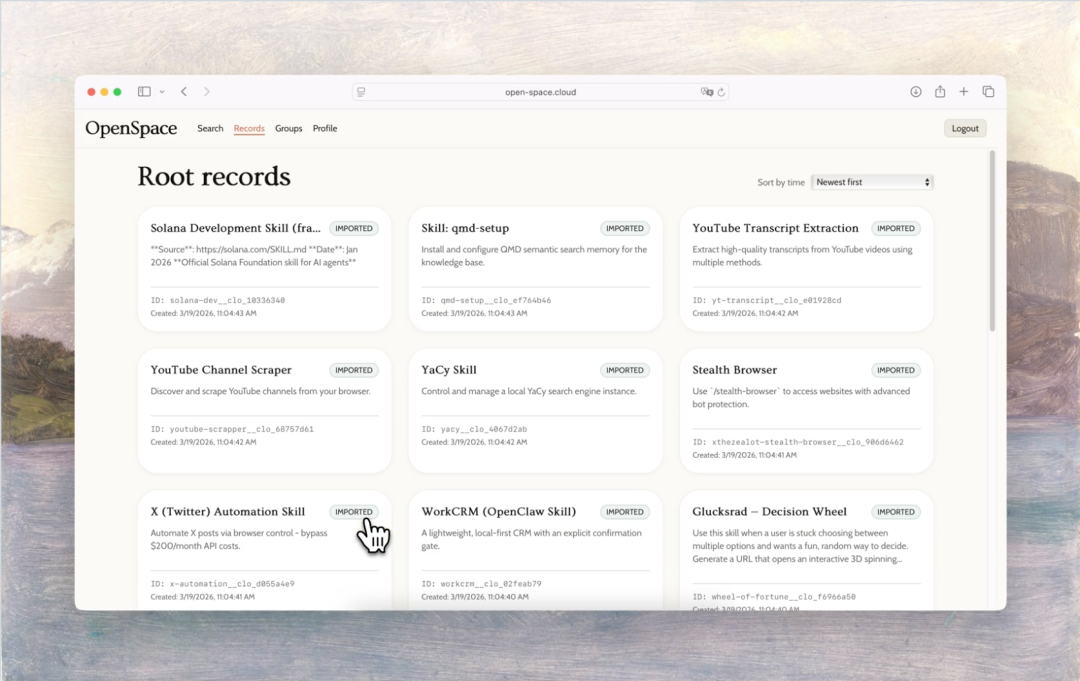Click Stealth Browser description text
The height and width of the screenshot is (681, 1080).
(x=801, y=397)
